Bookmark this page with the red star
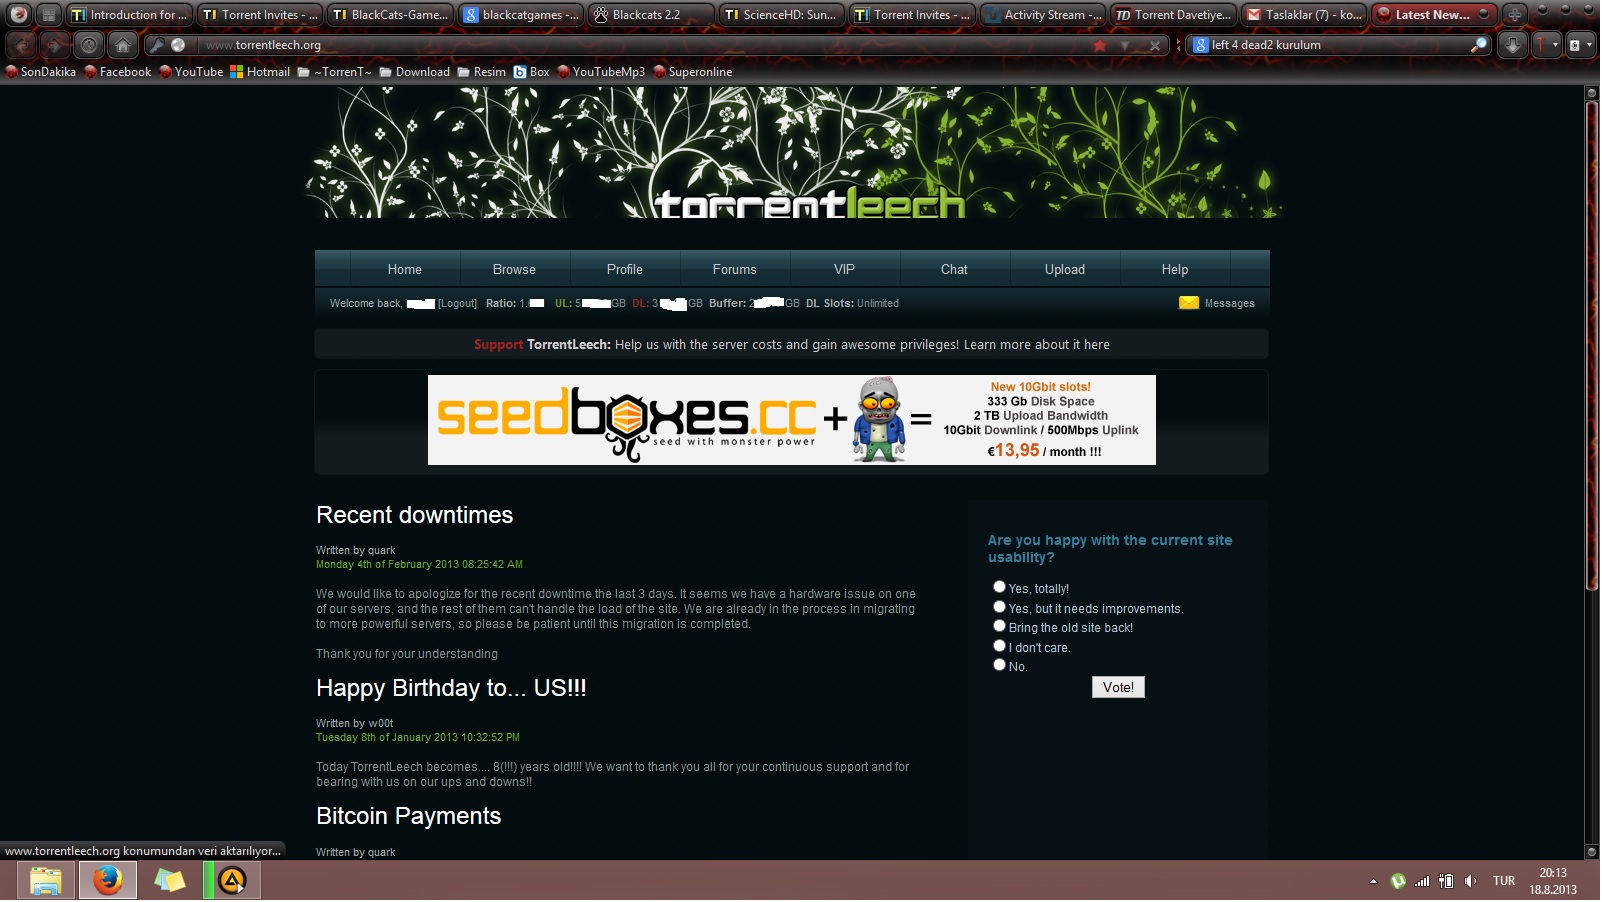 [x=1100, y=45]
